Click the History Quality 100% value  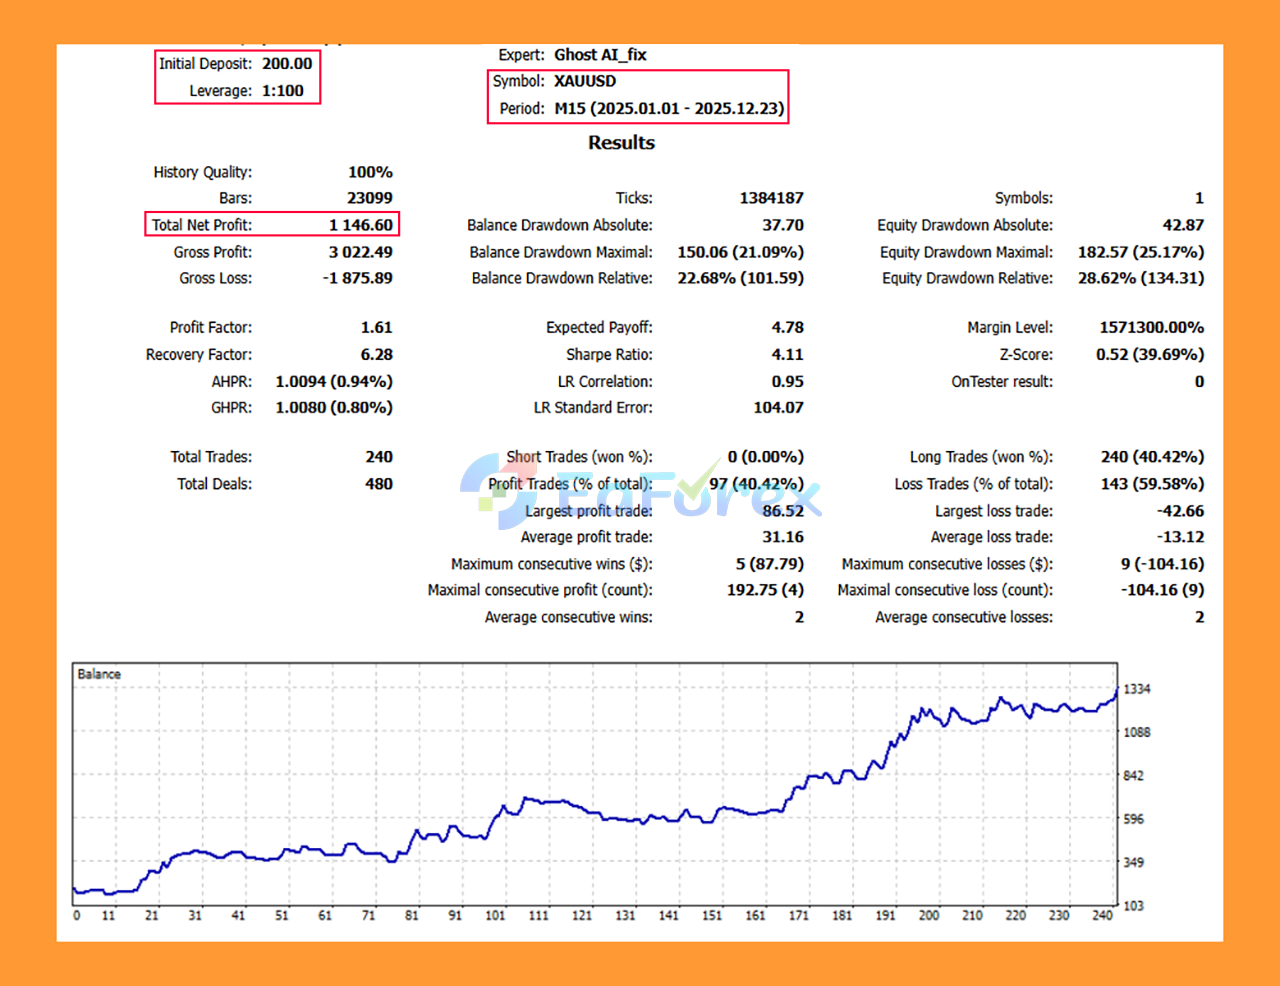[x=370, y=171]
